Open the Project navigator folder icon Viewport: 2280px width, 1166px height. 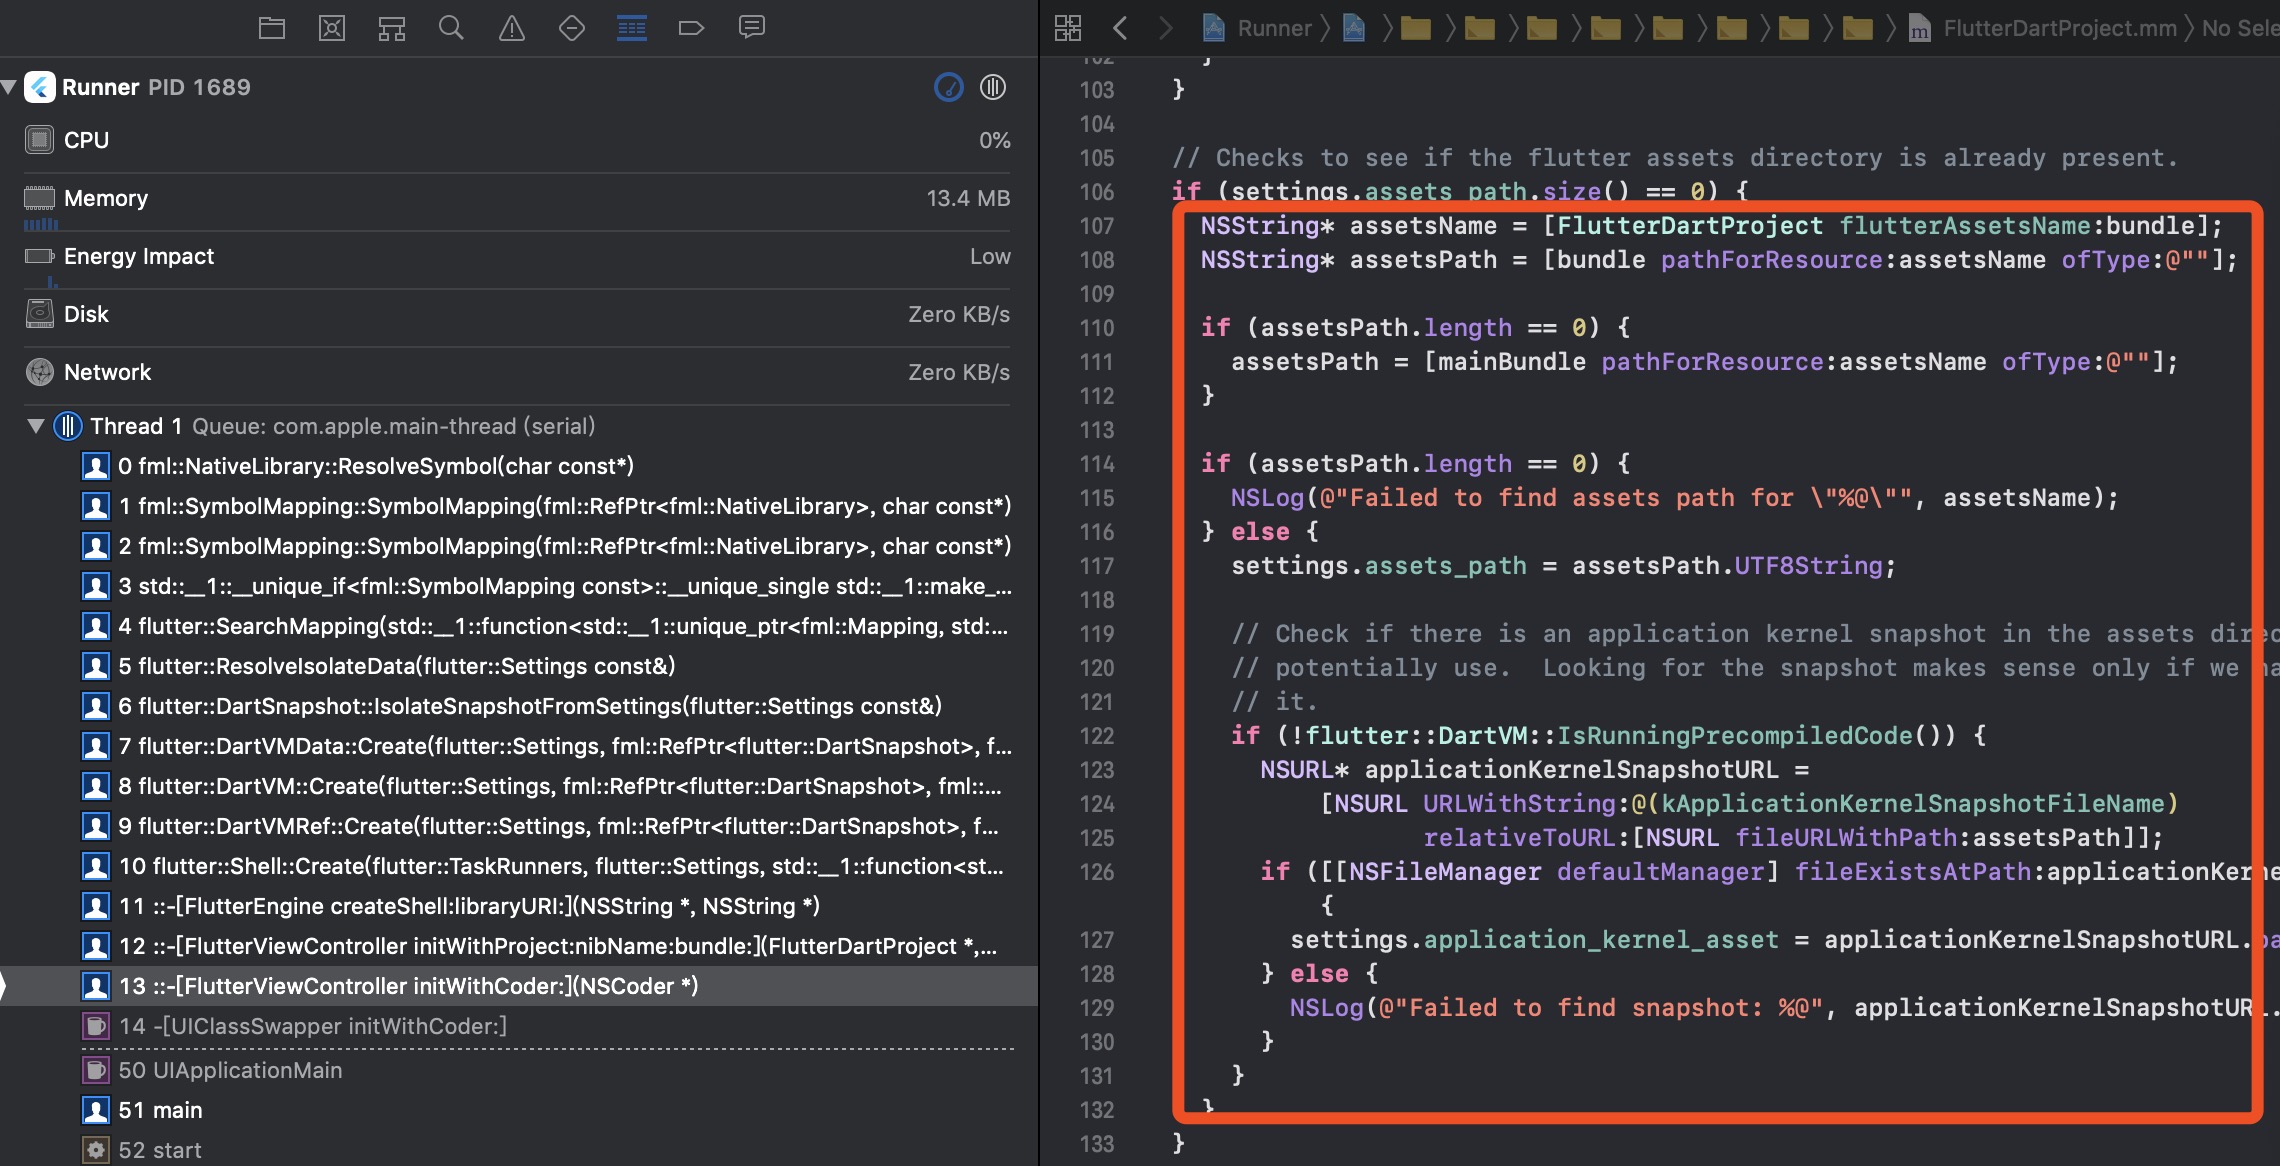click(x=272, y=28)
